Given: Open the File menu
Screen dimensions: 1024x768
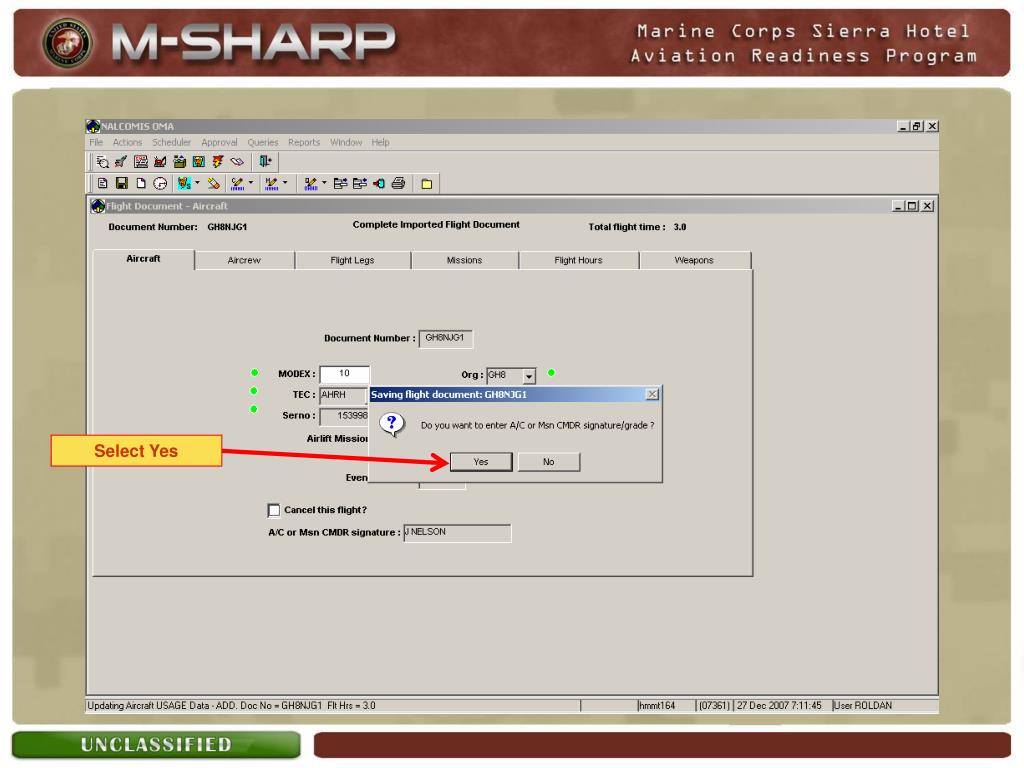Looking at the screenshot, I should [x=96, y=142].
